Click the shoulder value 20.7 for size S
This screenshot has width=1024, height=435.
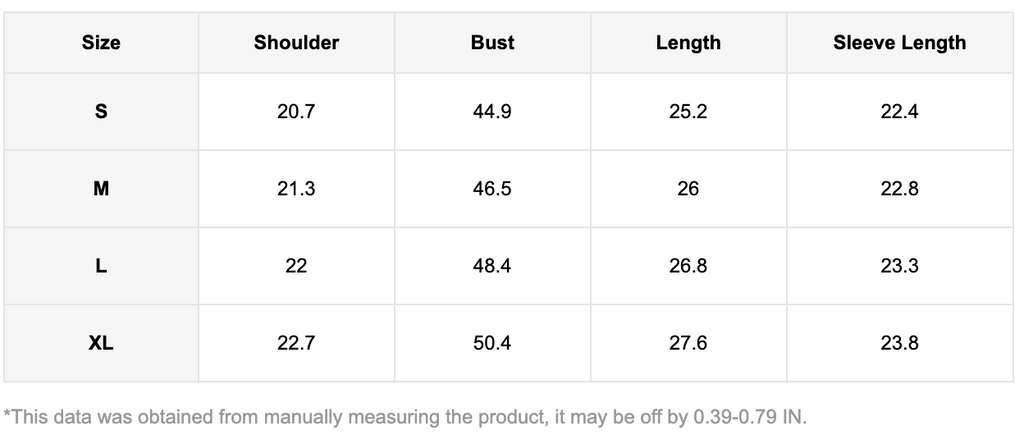click(296, 111)
